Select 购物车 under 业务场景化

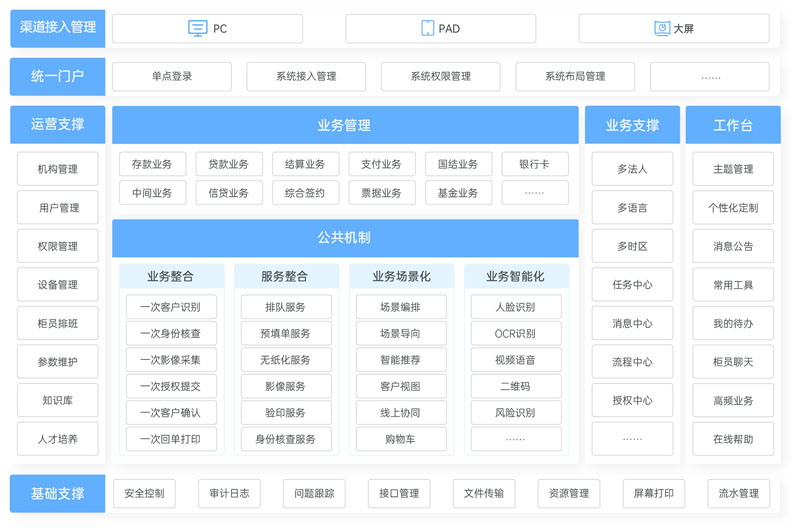point(400,439)
